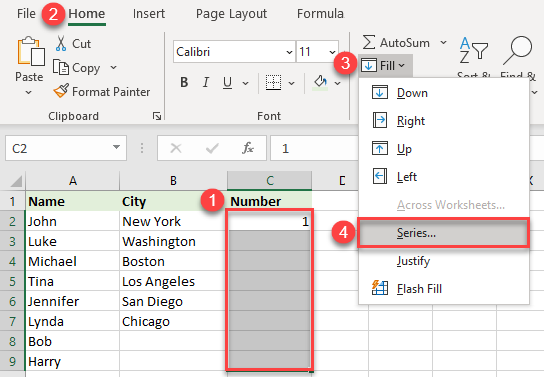This screenshot has width=544, height=377.
Task: Click the formula bar input showing 1
Action: [314, 148]
